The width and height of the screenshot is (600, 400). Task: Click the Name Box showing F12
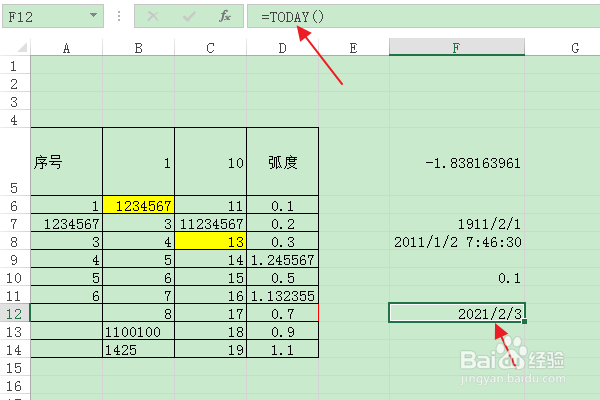53,16
